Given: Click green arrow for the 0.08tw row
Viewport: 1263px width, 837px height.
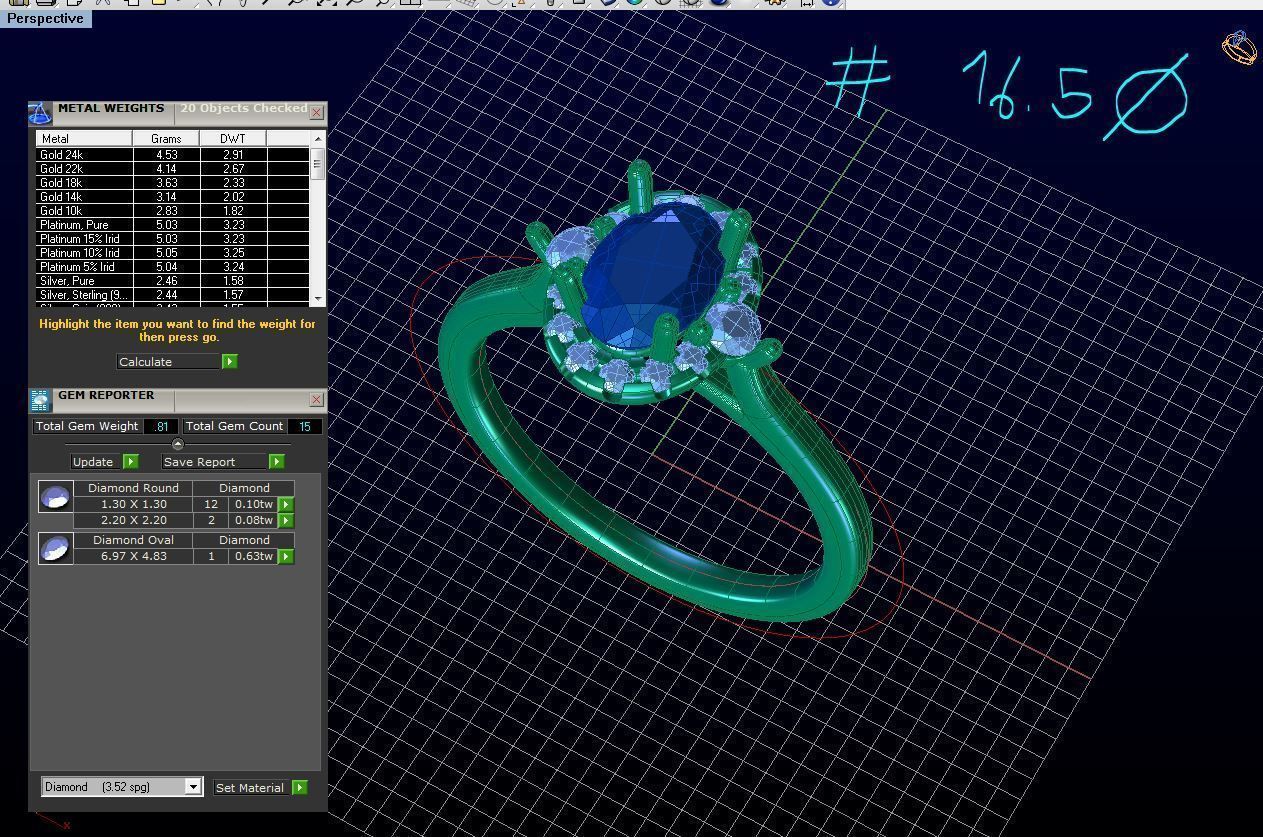Looking at the screenshot, I should (286, 520).
